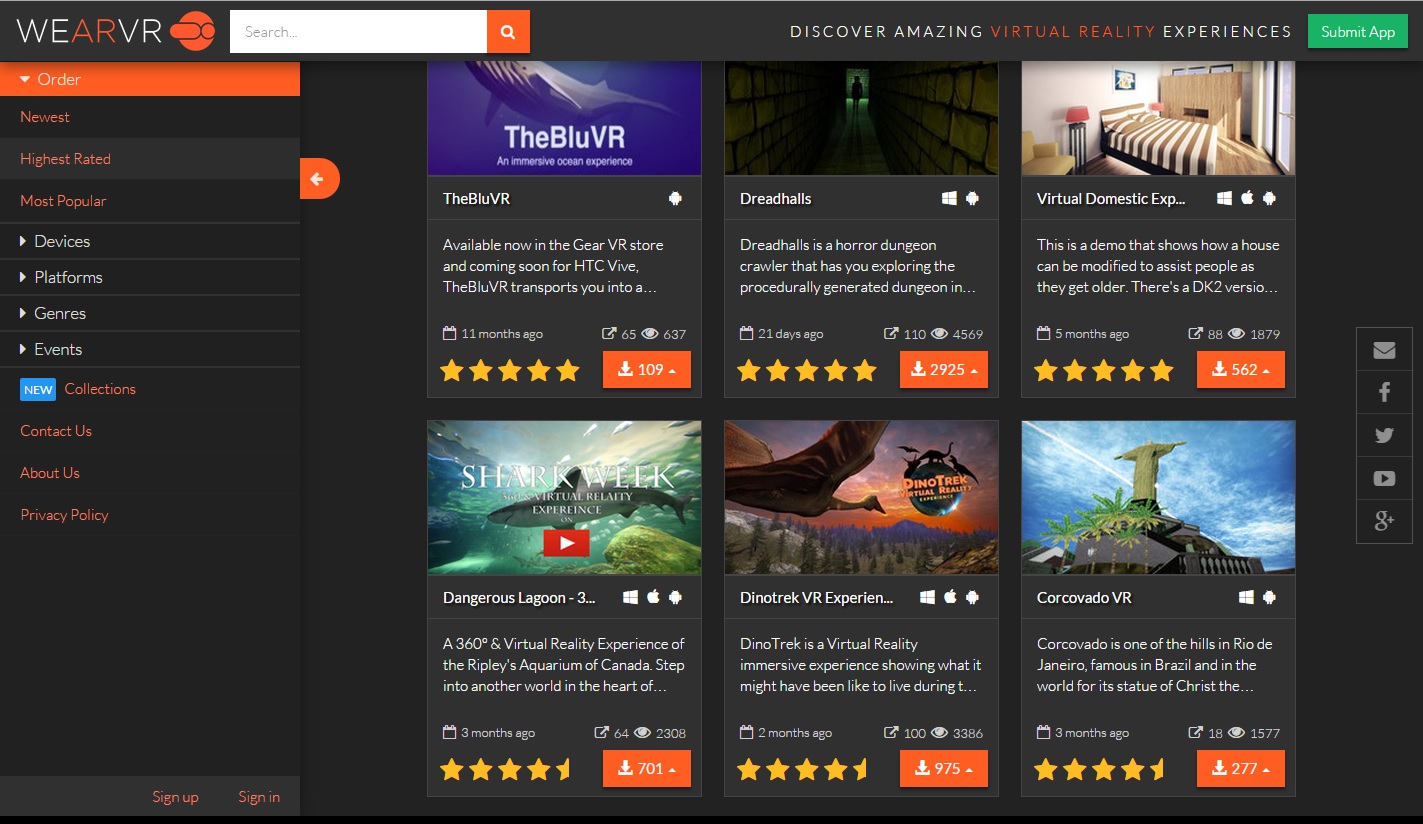Open the WEARVR logo home link
1423x824 pixels.
[116, 31]
